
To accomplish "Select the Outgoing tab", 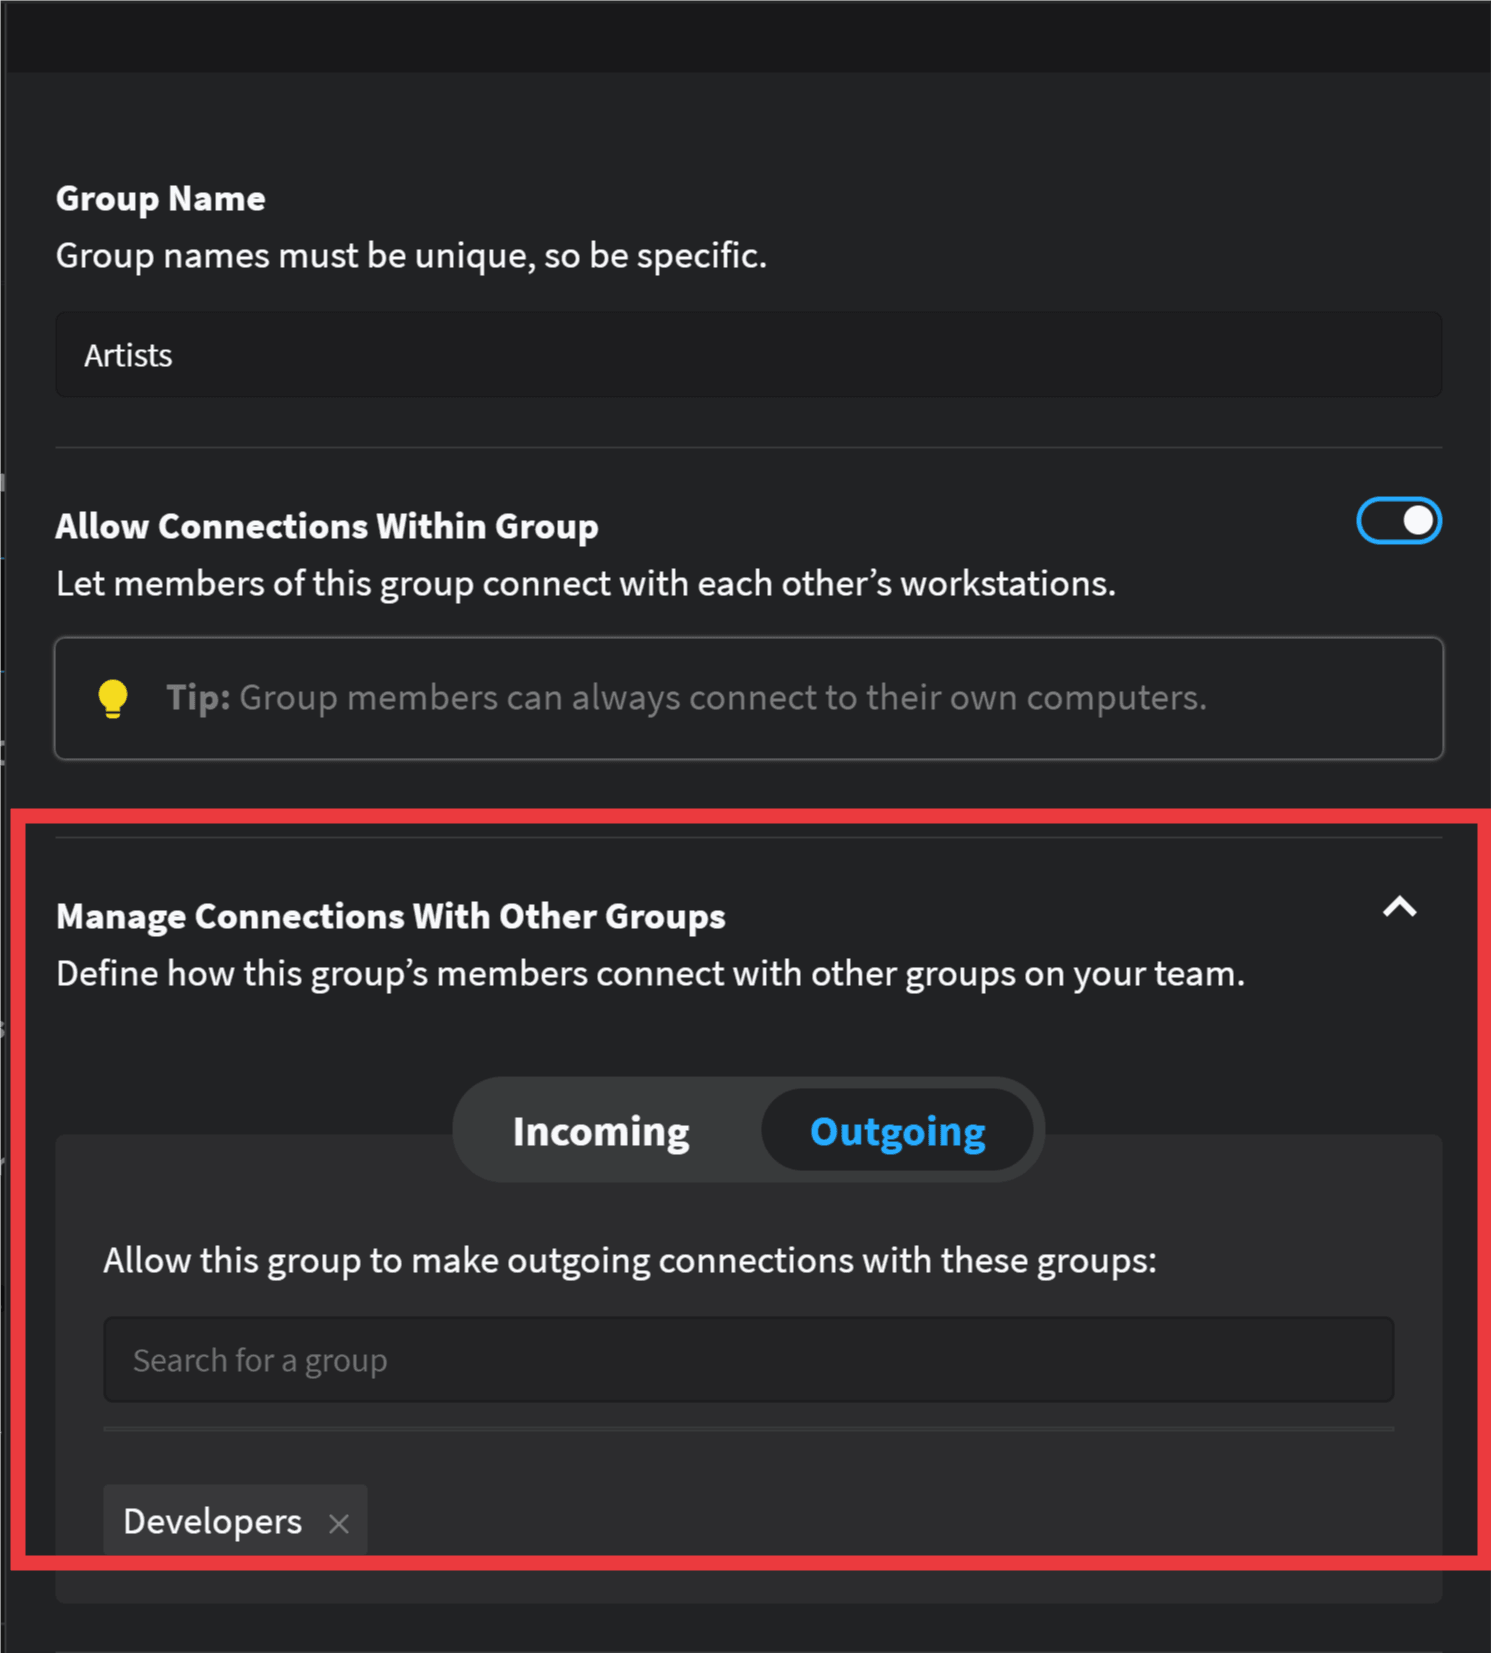I will click(897, 1131).
